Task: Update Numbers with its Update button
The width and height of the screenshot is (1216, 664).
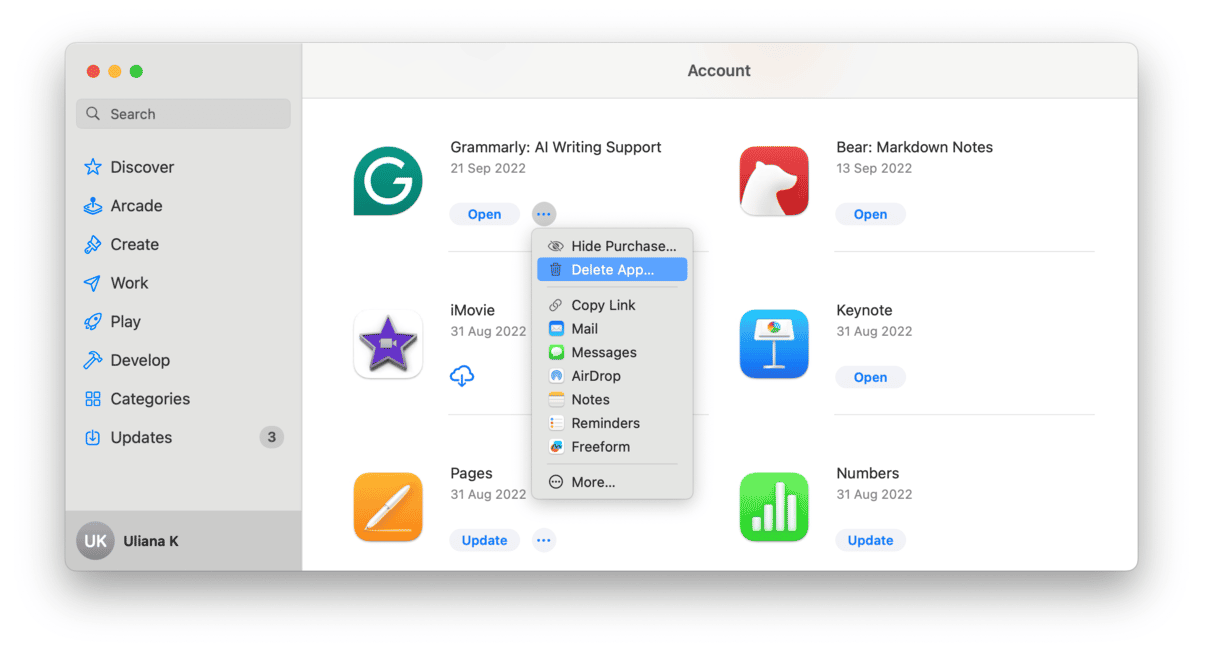Action: (871, 540)
